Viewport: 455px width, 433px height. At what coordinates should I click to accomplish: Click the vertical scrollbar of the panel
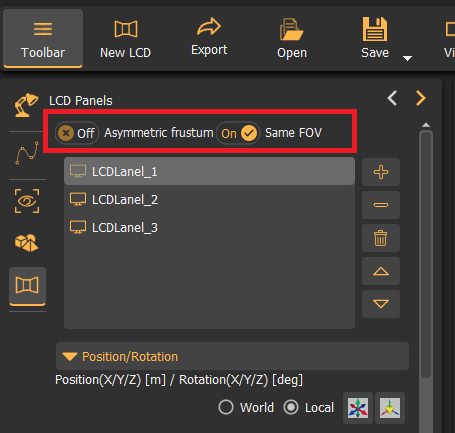point(426,254)
